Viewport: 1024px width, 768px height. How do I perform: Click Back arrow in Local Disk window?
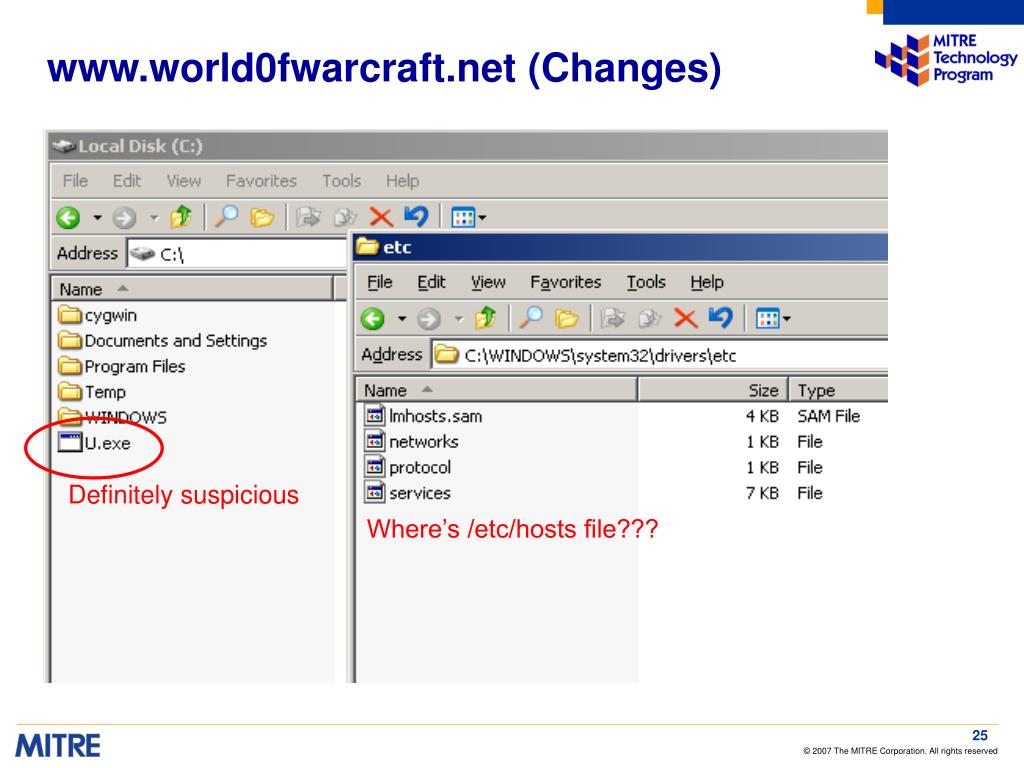point(68,217)
